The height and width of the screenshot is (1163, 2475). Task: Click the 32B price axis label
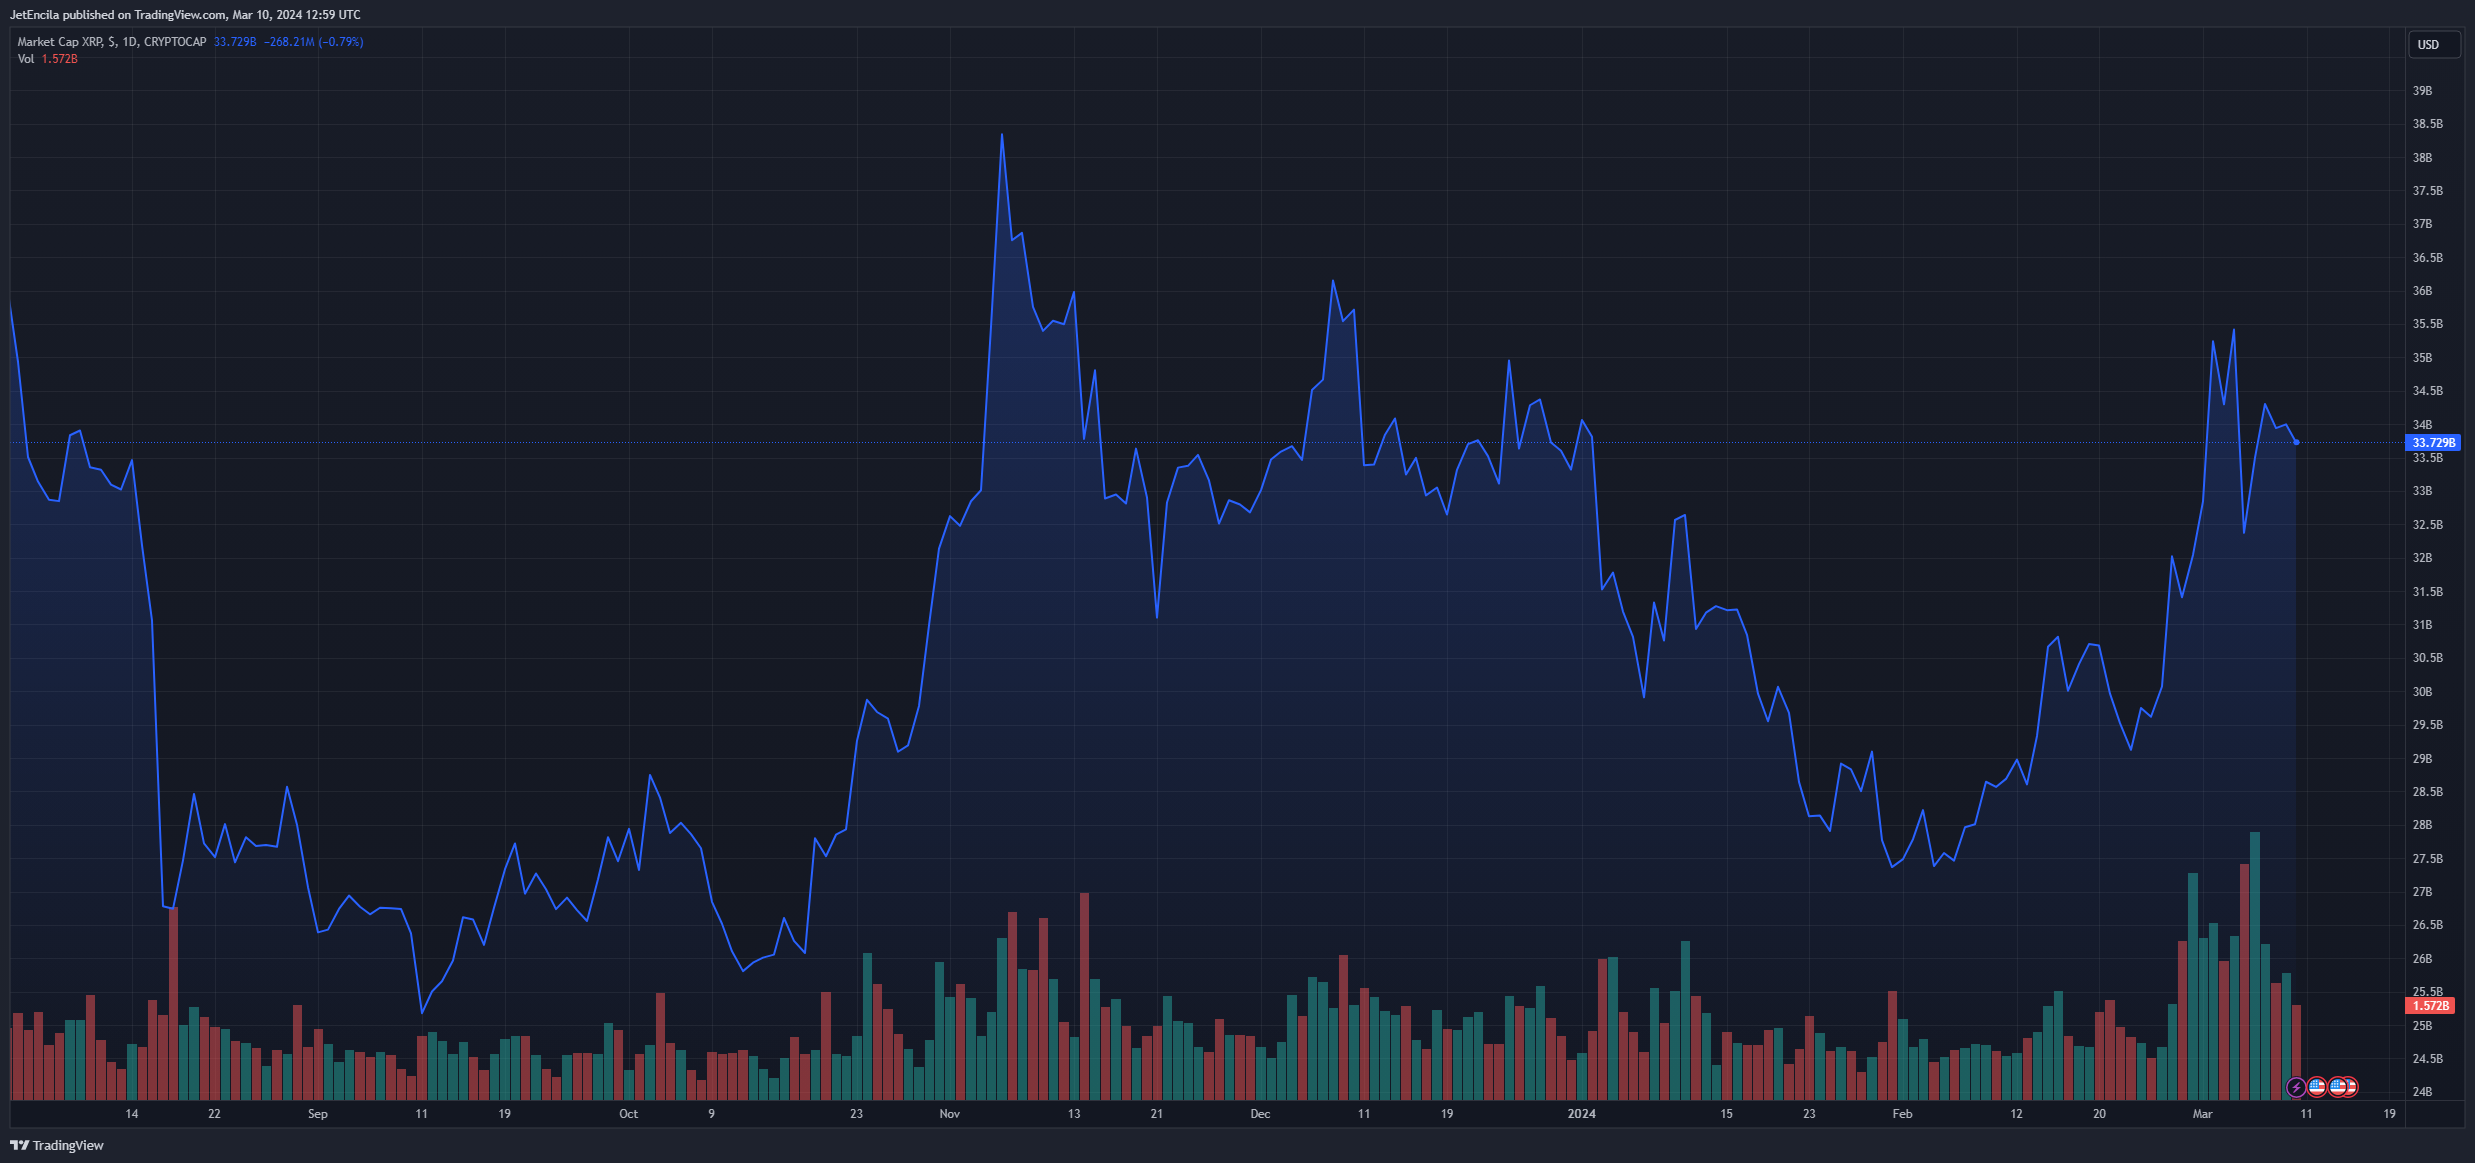(x=2422, y=558)
